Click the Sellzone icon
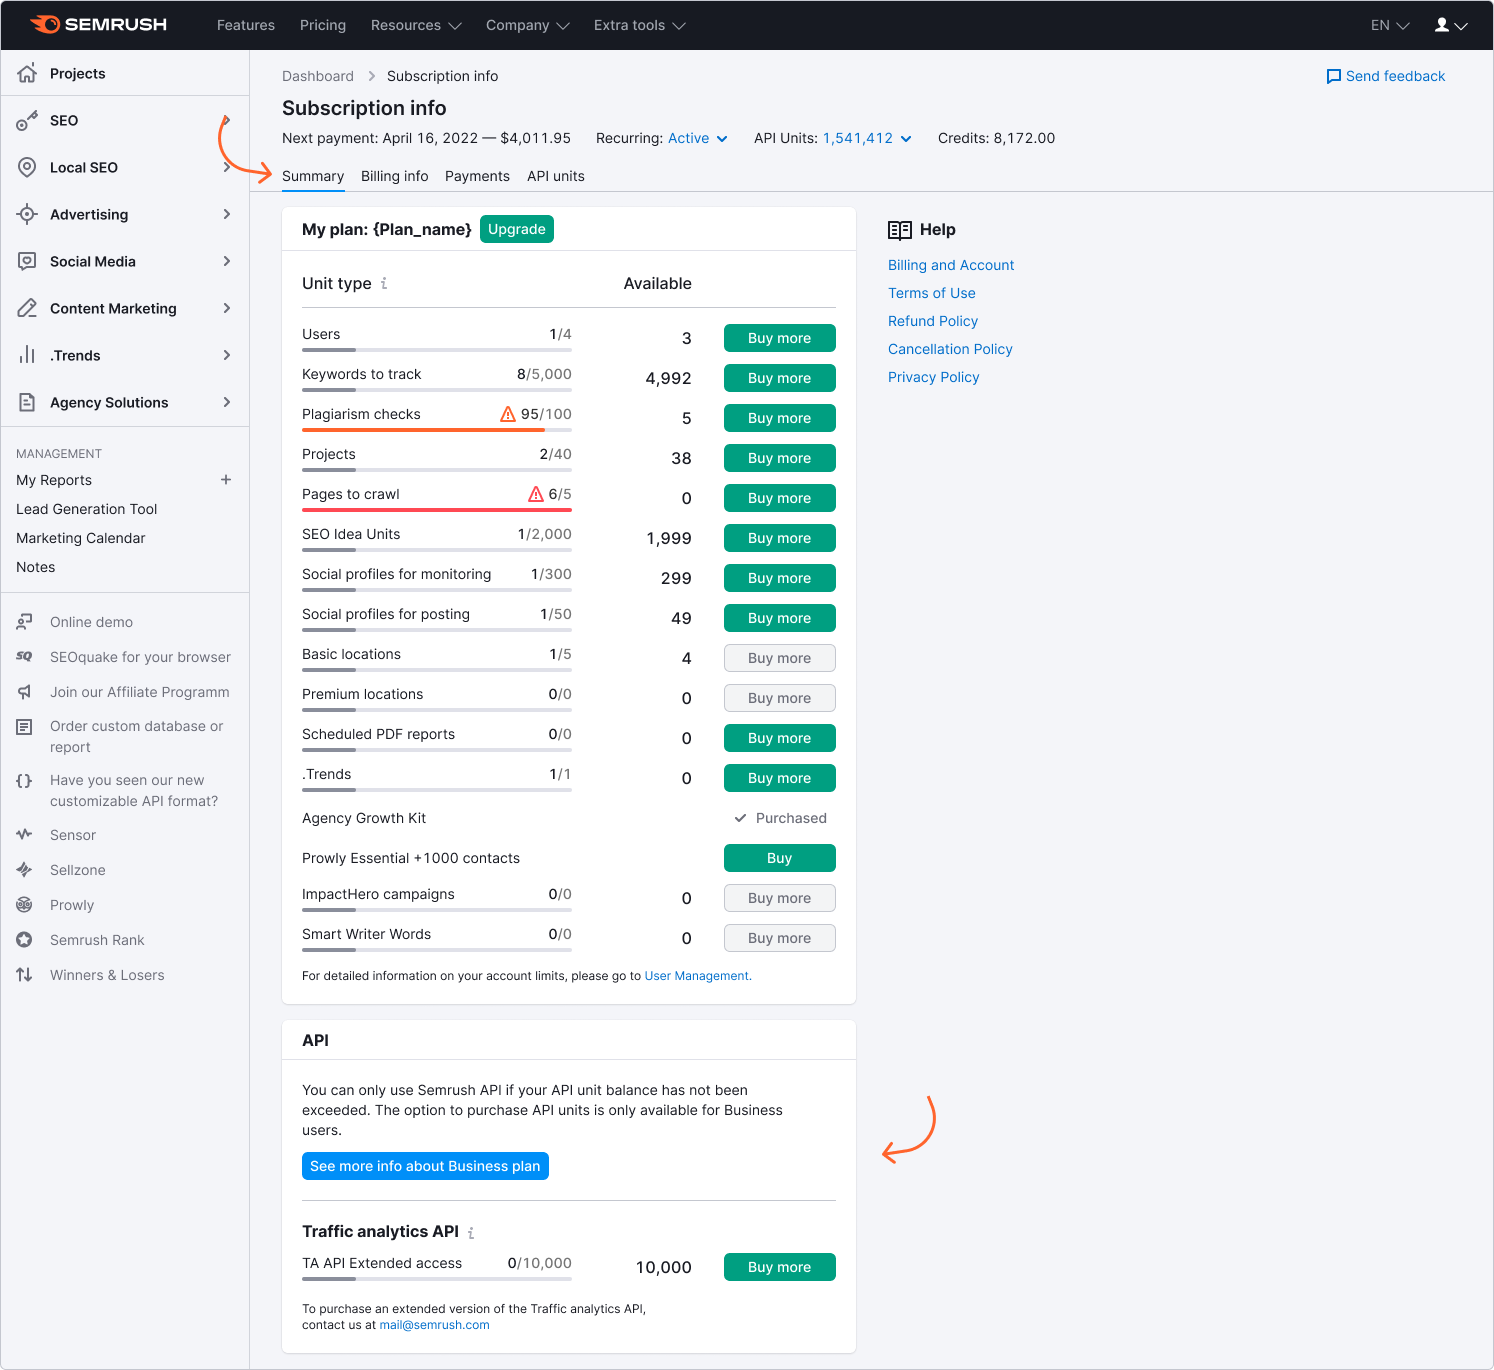Screen dimensions: 1494x1370 [25, 870]
